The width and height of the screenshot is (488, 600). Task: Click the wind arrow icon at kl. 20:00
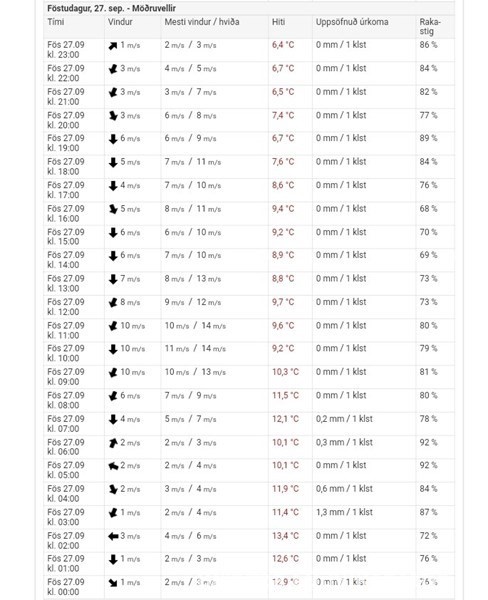pos(113,116)
